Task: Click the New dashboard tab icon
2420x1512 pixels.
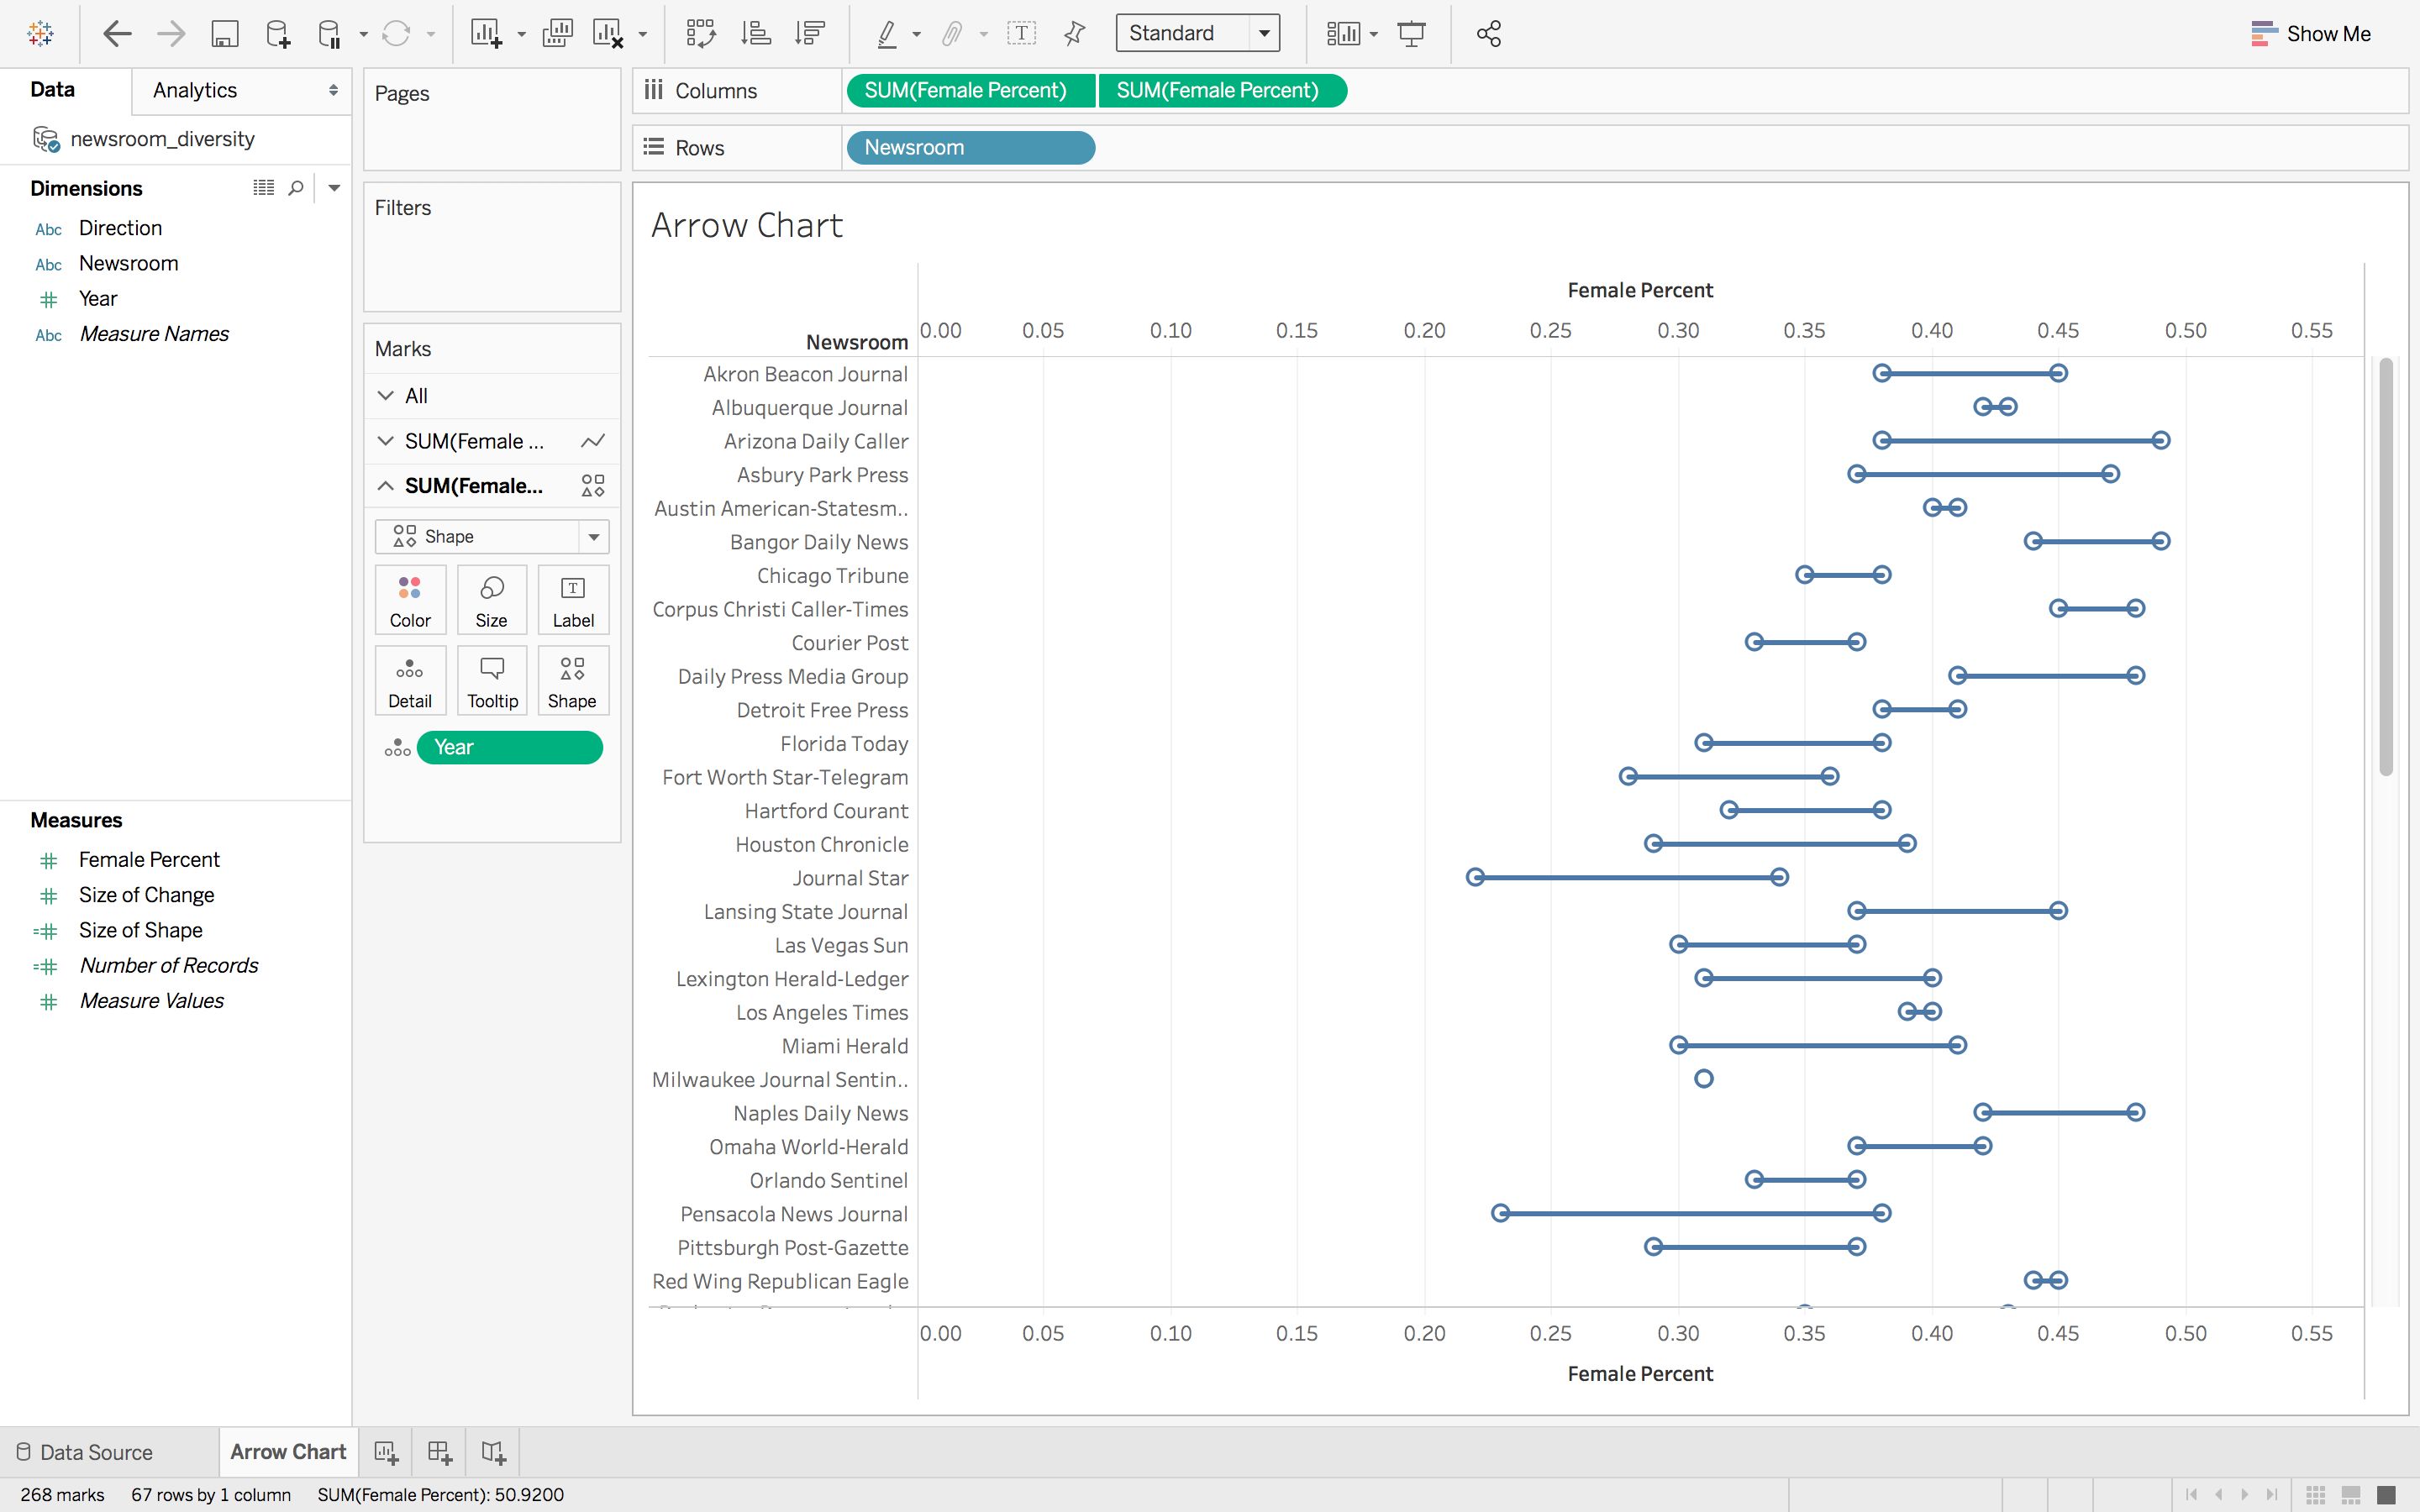Action: [x=439, y=1452]
